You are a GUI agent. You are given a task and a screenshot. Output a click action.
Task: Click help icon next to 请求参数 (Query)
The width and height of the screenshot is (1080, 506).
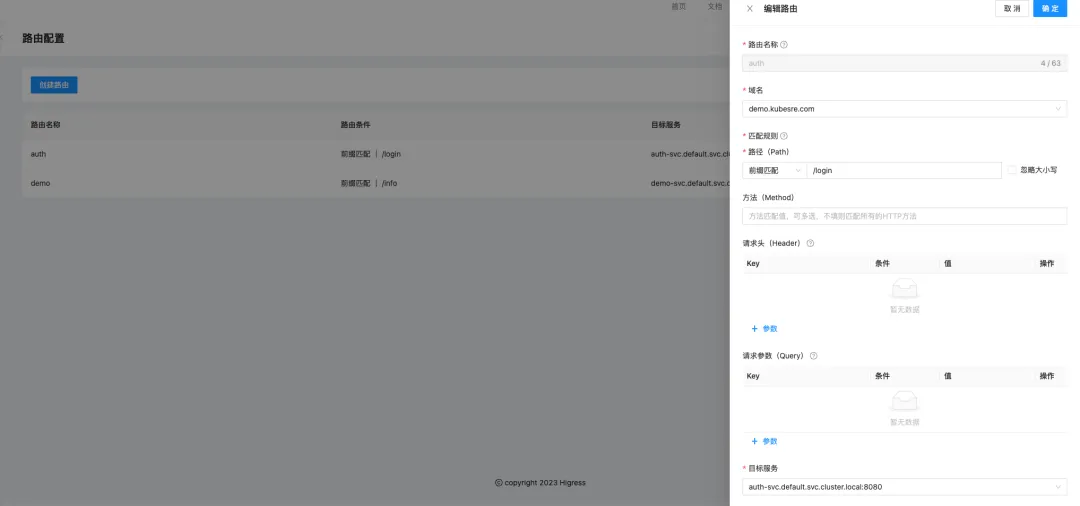(813, 356)
